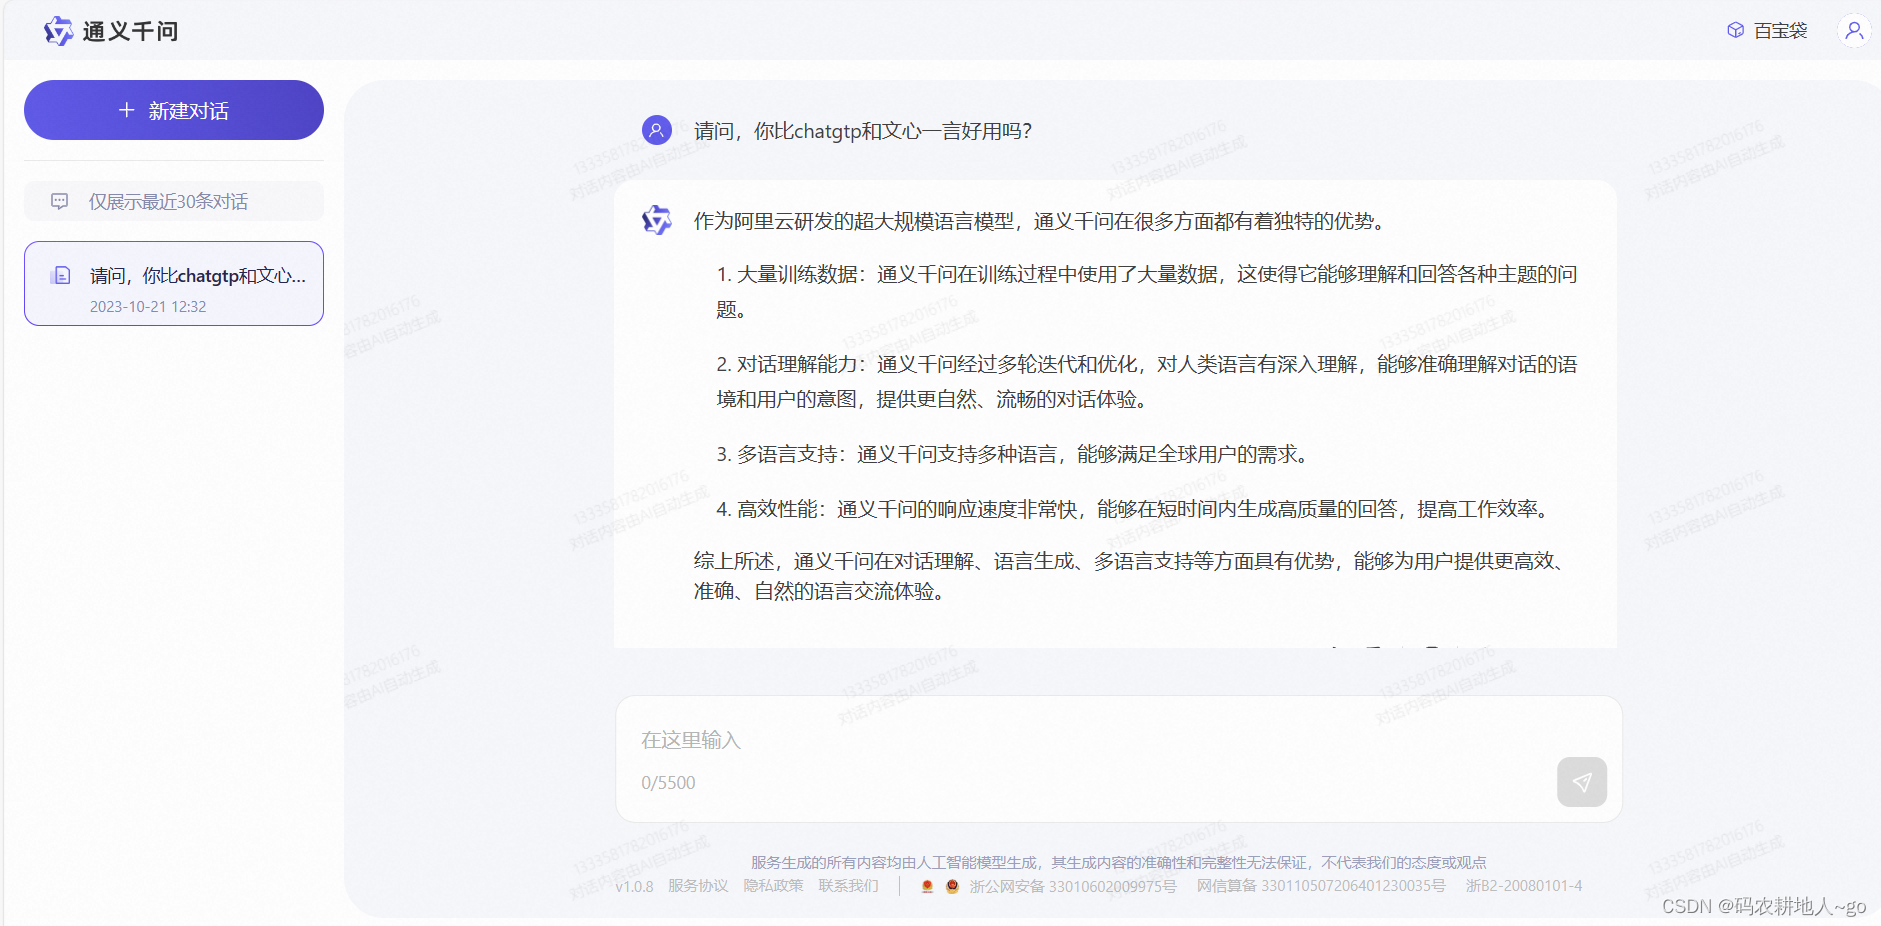
Task: Click the 通义千问 logo icon
Action: pyautogui.click(x=58, y=31)
